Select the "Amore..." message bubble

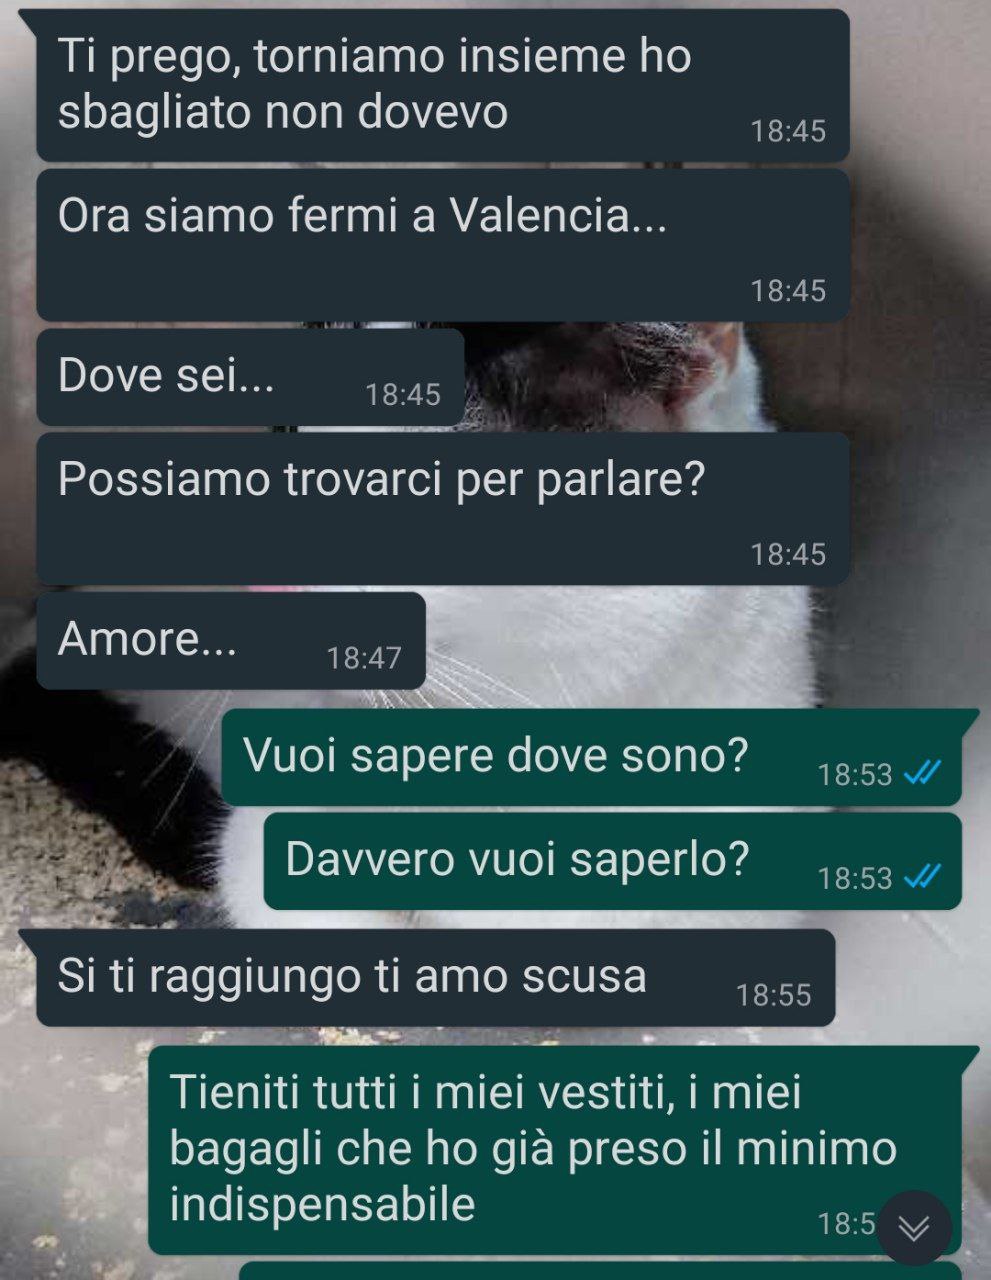click(x=231, y=641)
